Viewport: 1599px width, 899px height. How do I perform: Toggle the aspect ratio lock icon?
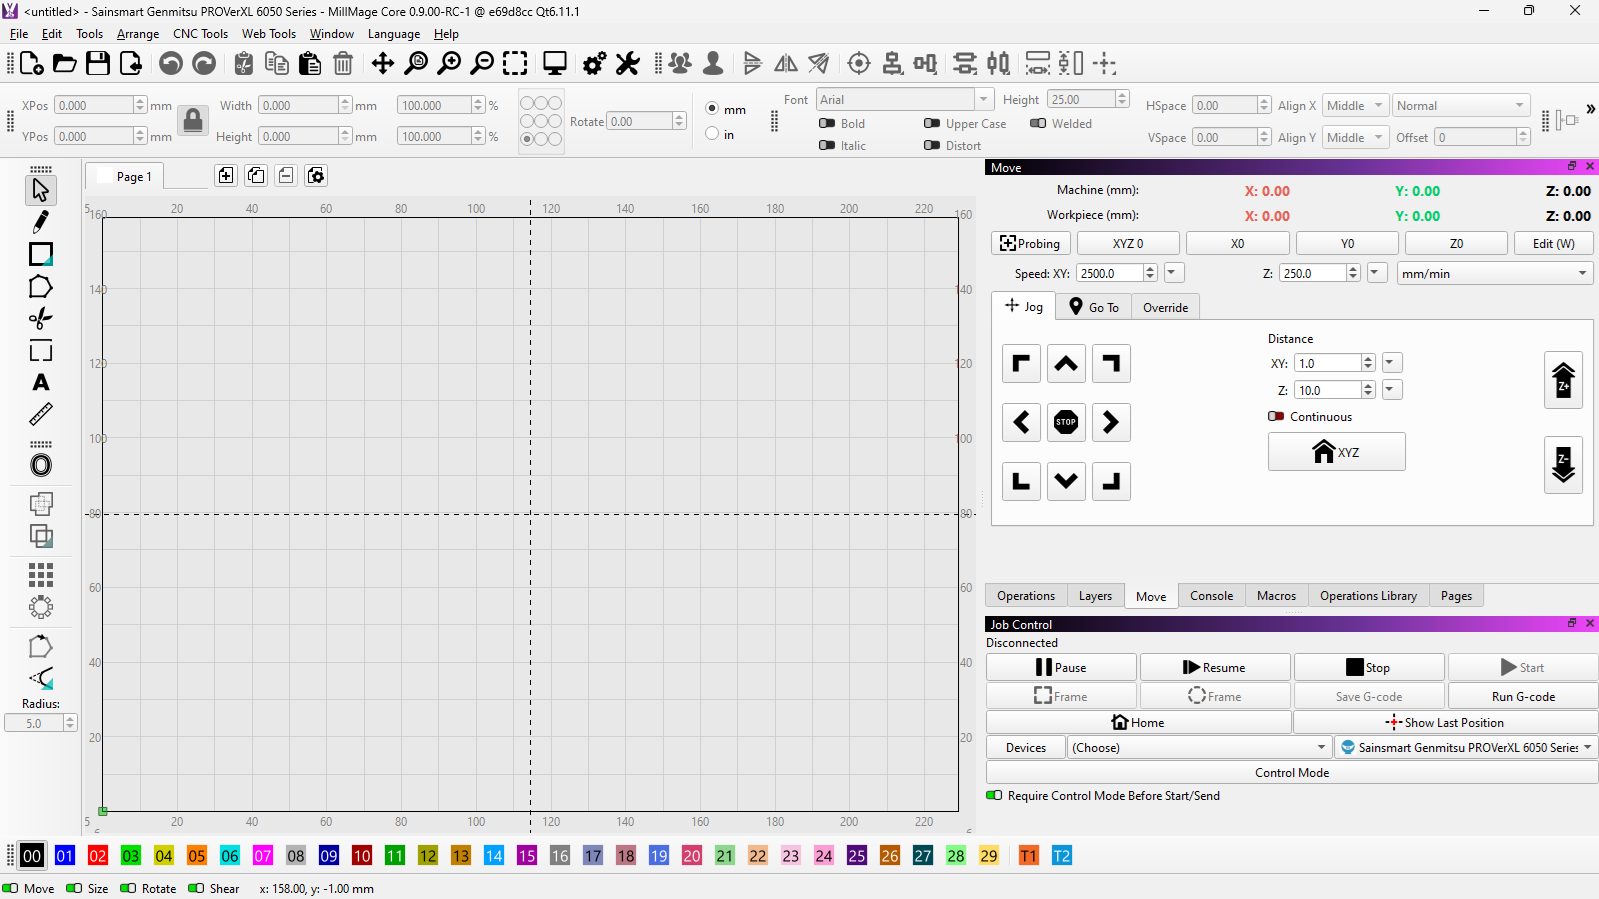coord(193,121)
